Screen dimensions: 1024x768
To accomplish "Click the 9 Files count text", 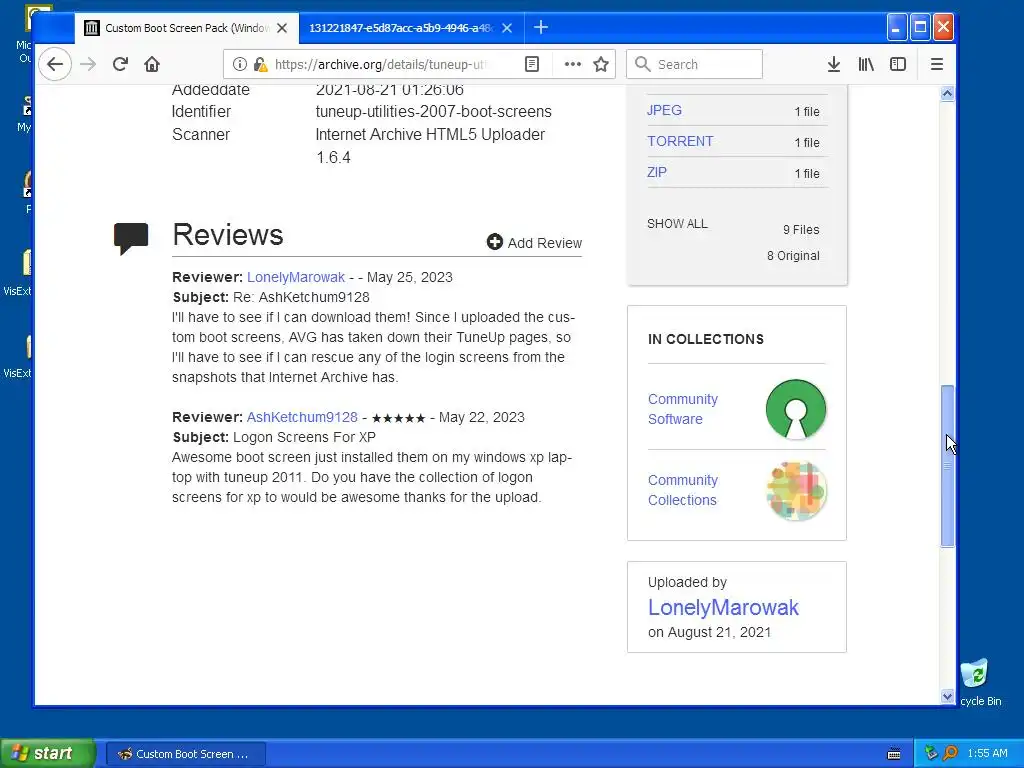I will 801,230.
